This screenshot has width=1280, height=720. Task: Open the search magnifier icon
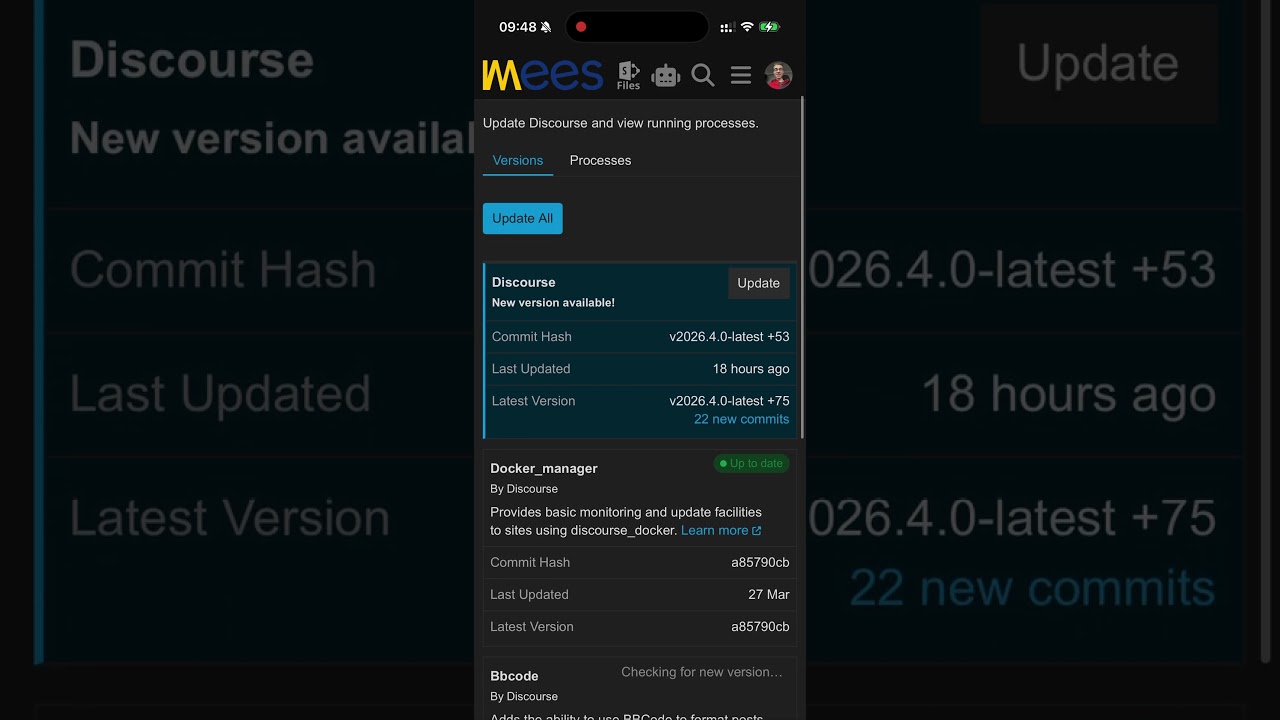coord(703,76)
